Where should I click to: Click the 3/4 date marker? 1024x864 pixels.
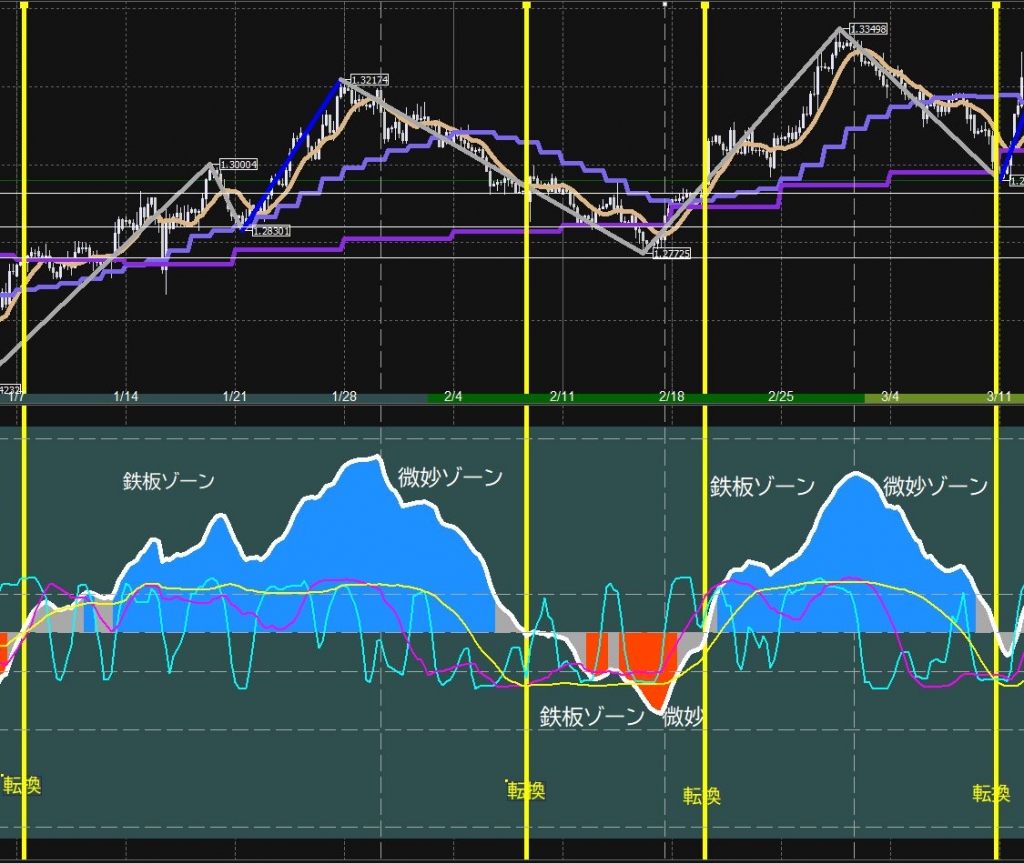pyautogui.click(x=889, y=397)
